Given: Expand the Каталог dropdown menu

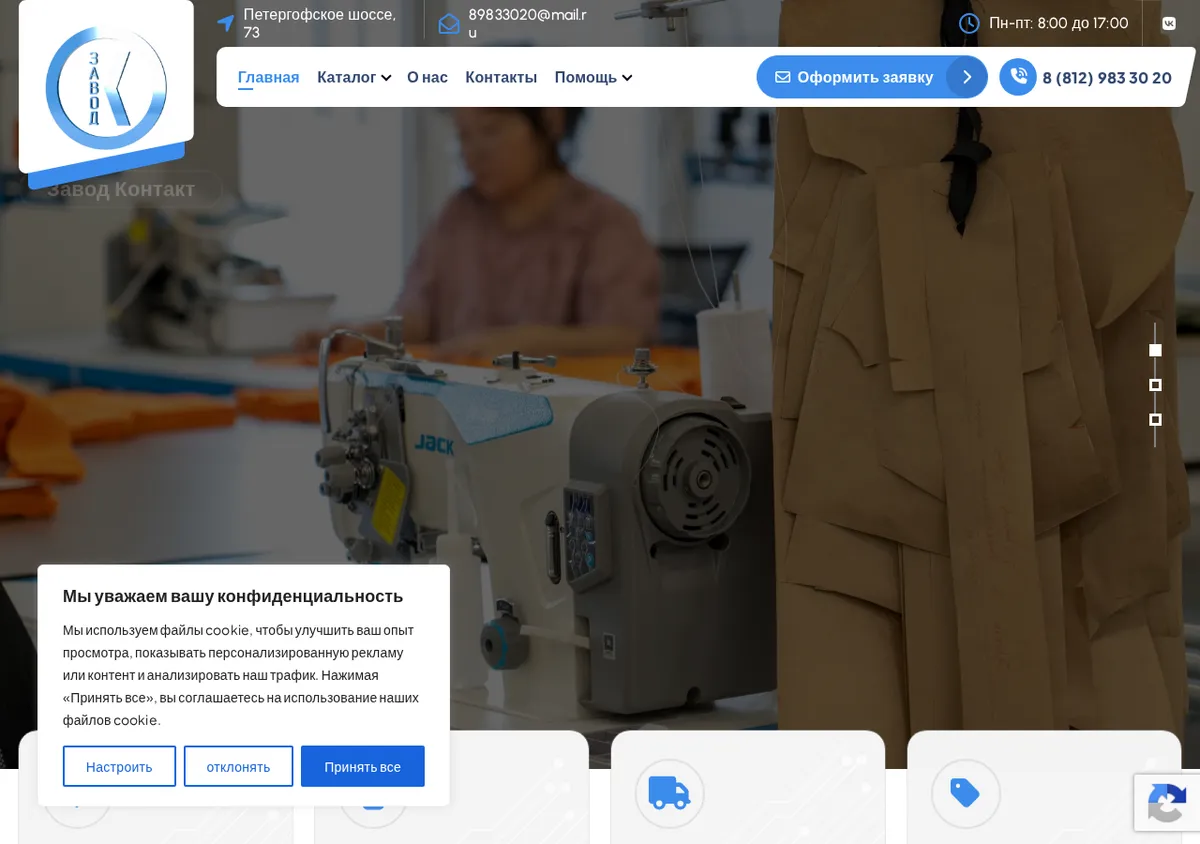Looking at the screenshot, I should (354, 77).
